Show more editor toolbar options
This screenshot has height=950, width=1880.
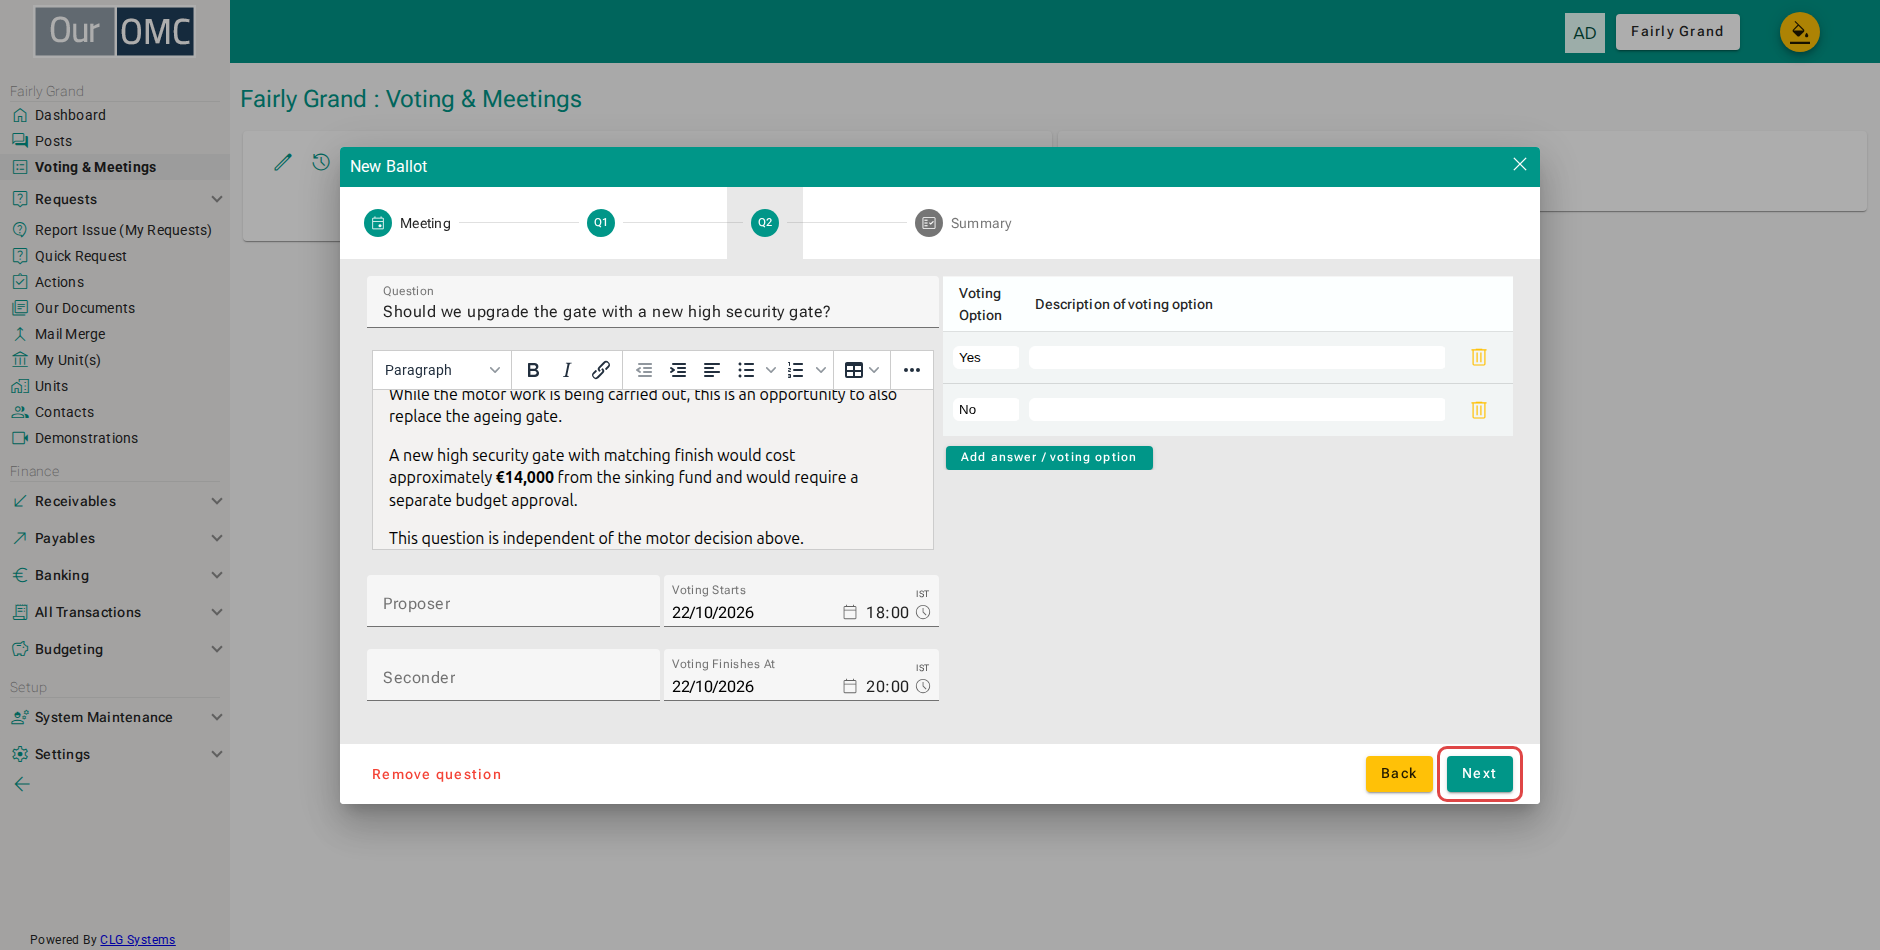tap(912, 370)
